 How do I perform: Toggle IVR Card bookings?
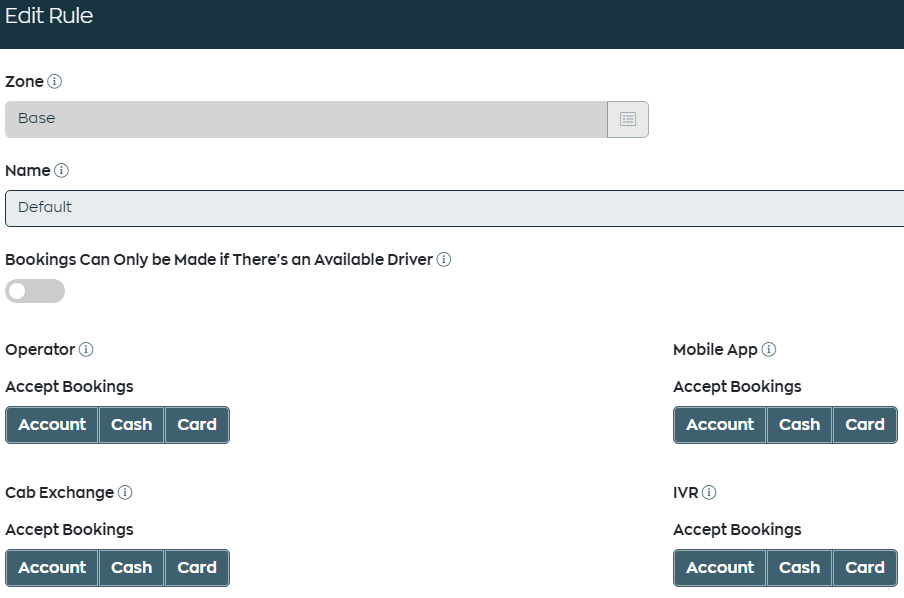coord(865,568)
